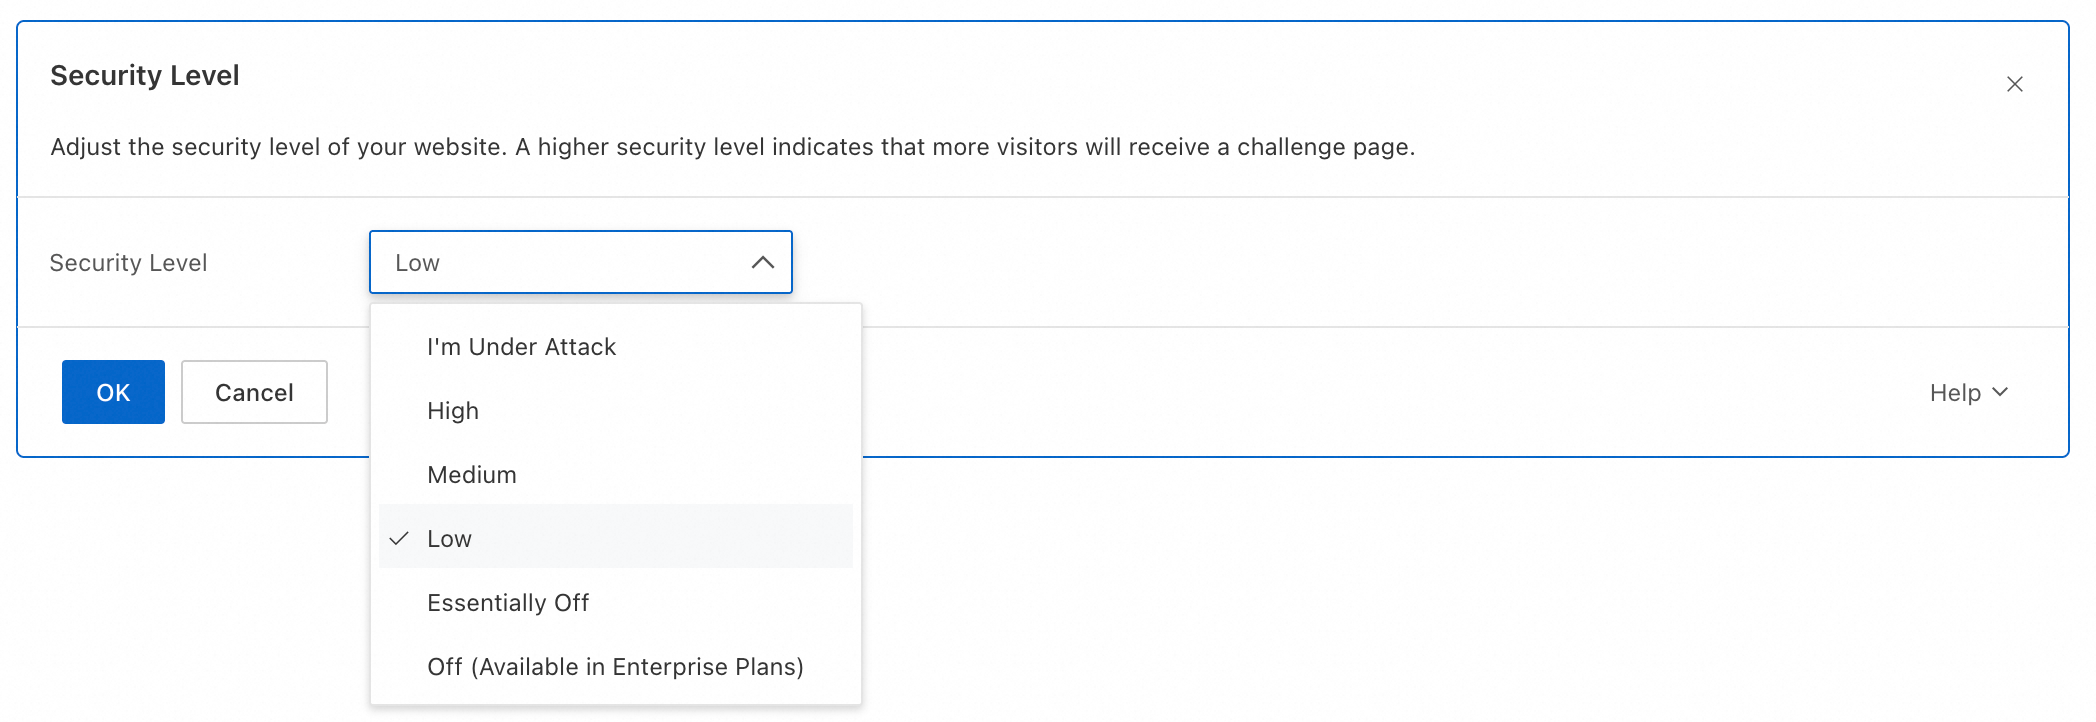Click the chevron arrow next to Help

[2000, 392]
